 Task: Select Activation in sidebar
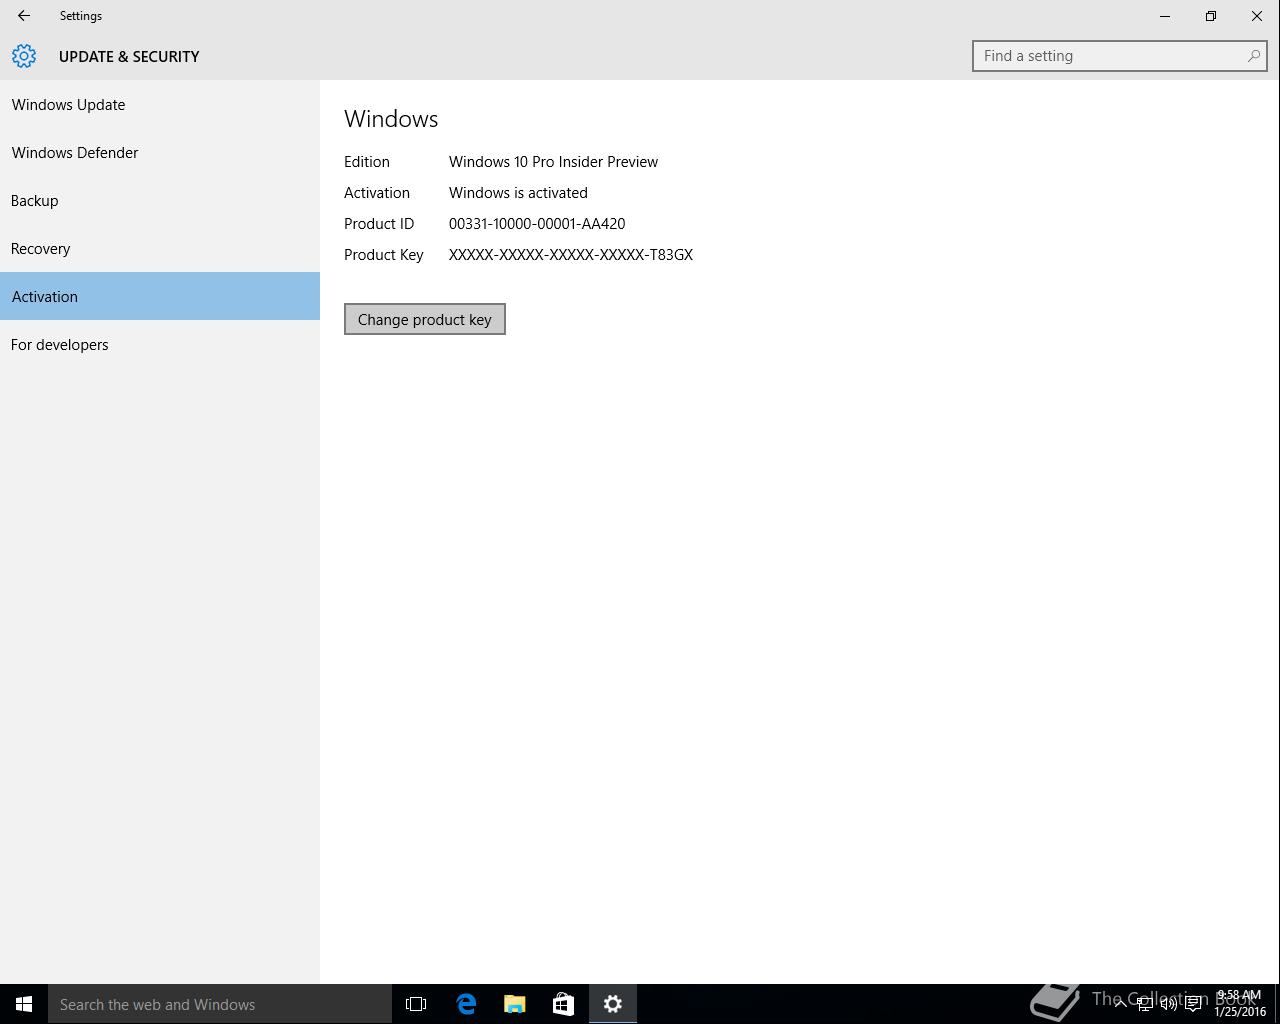(160, 296)
